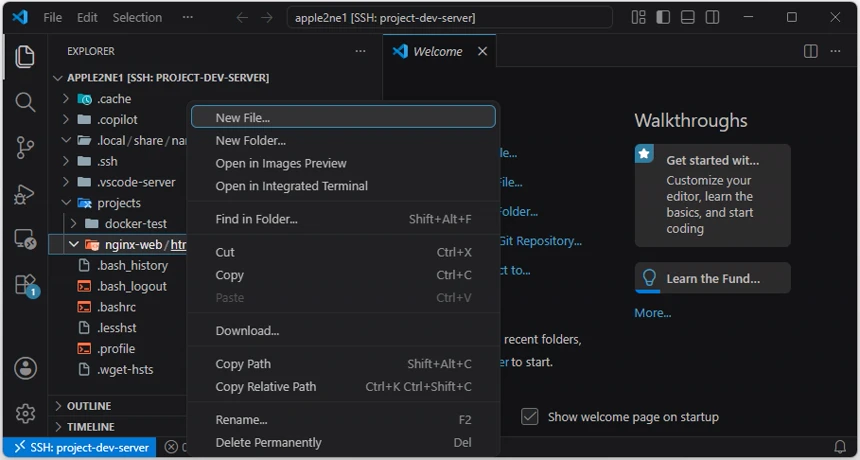Viewport: 860px width, 460px height.
Task: Choose Copy from context menu
Action: tap(343, 275)
